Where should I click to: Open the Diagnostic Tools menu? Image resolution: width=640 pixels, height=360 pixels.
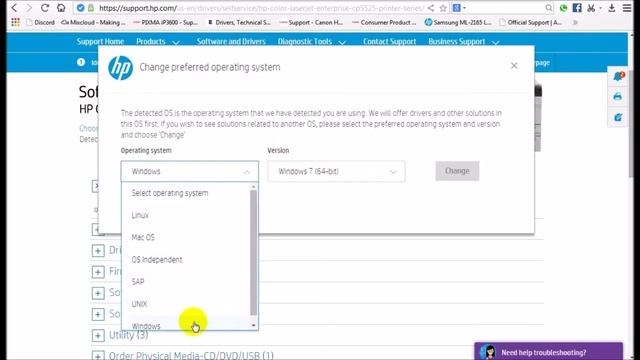(x=312, y=42)
